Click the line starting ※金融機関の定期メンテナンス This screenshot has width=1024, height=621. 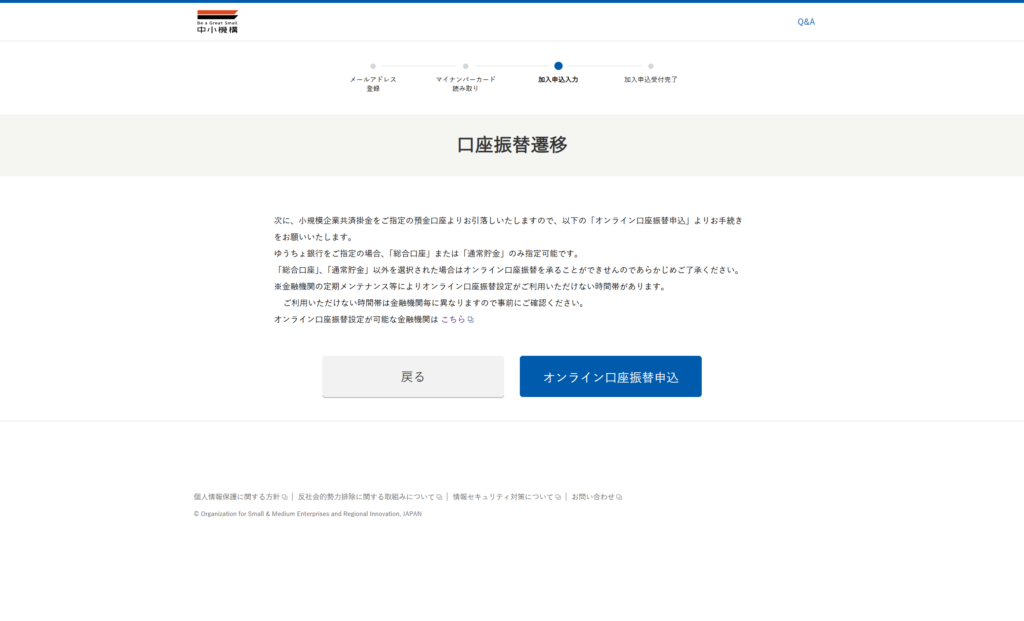[470, 287]
